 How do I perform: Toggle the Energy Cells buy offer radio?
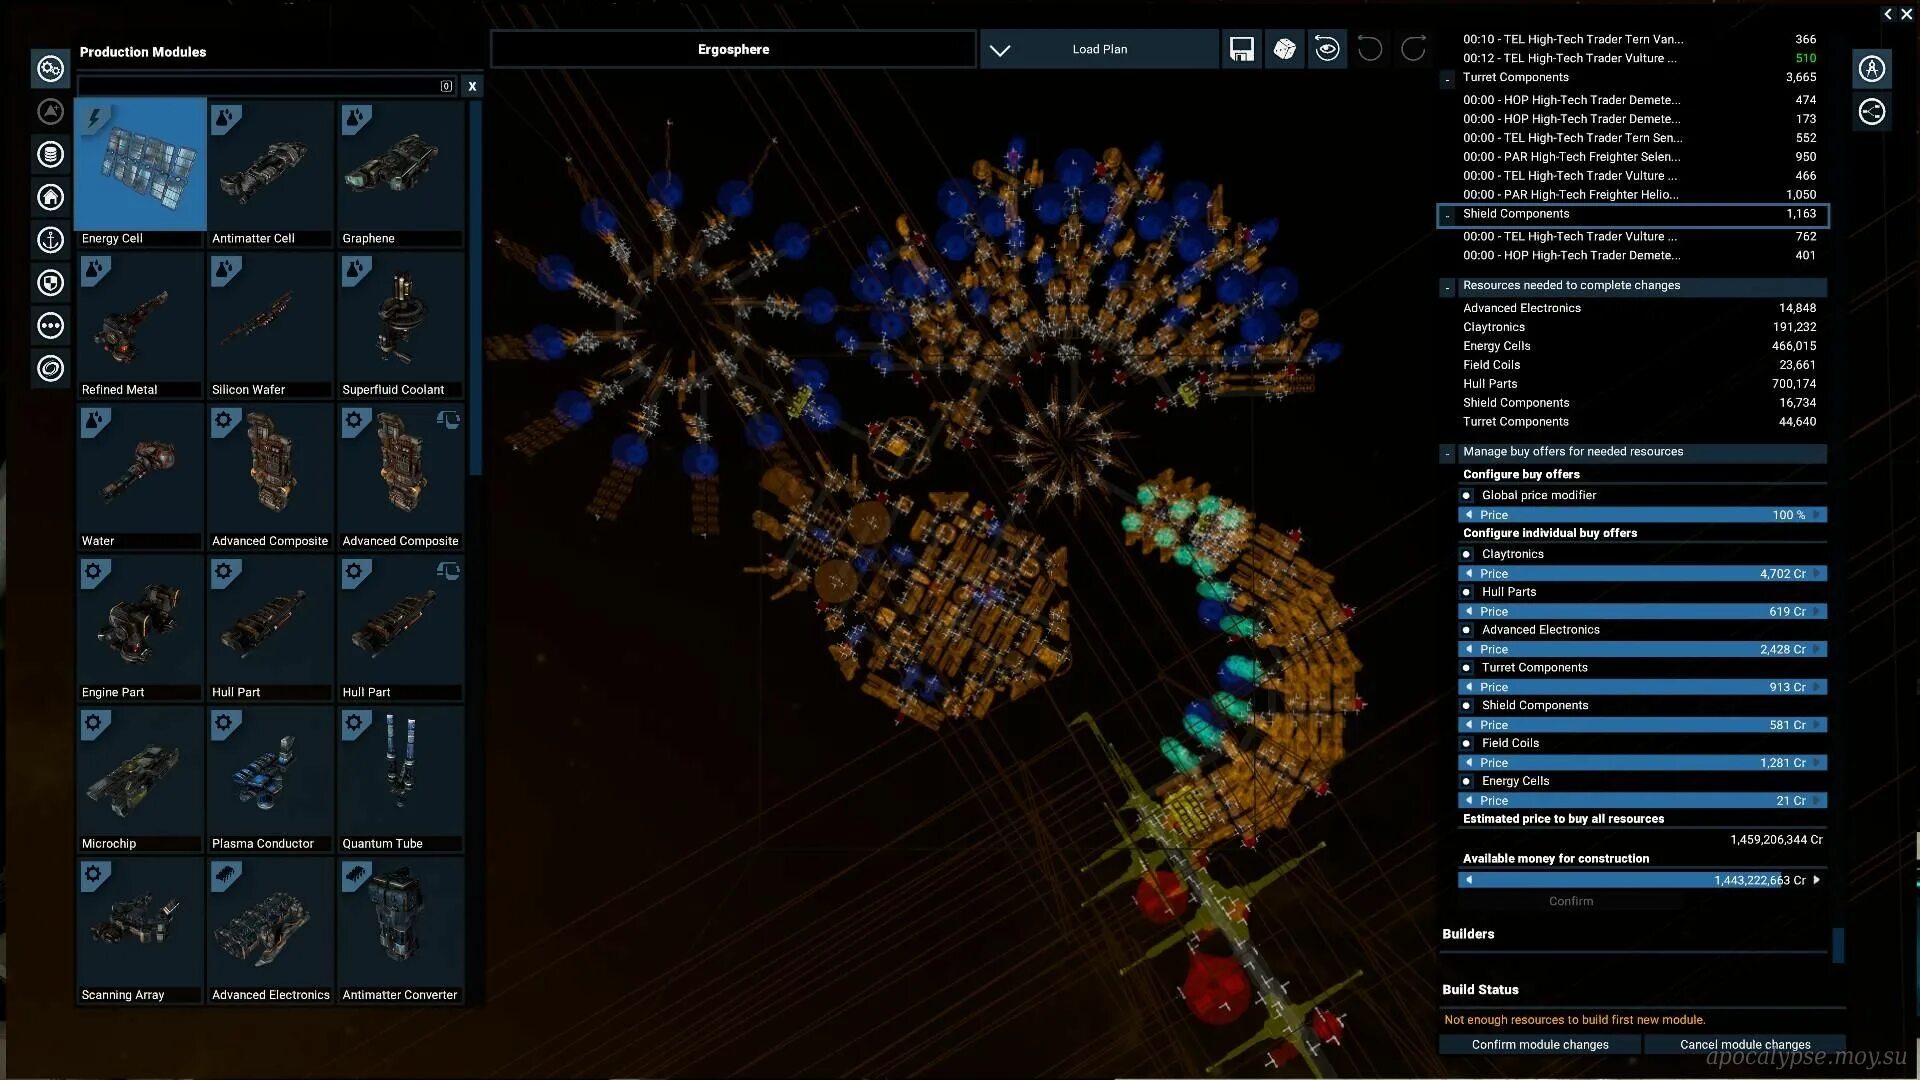[x=1466, y=782]
